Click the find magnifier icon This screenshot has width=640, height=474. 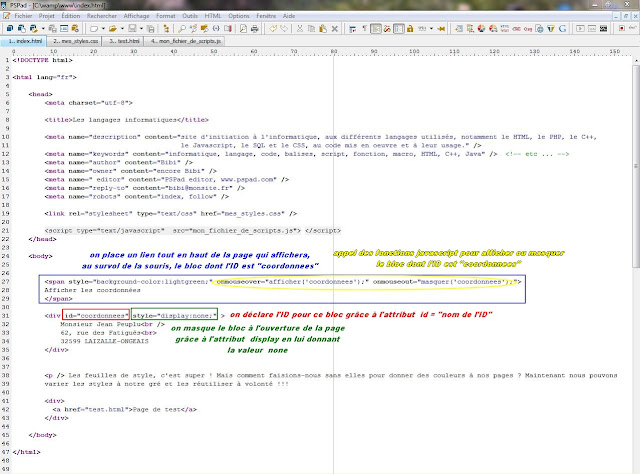coord(182,29)
